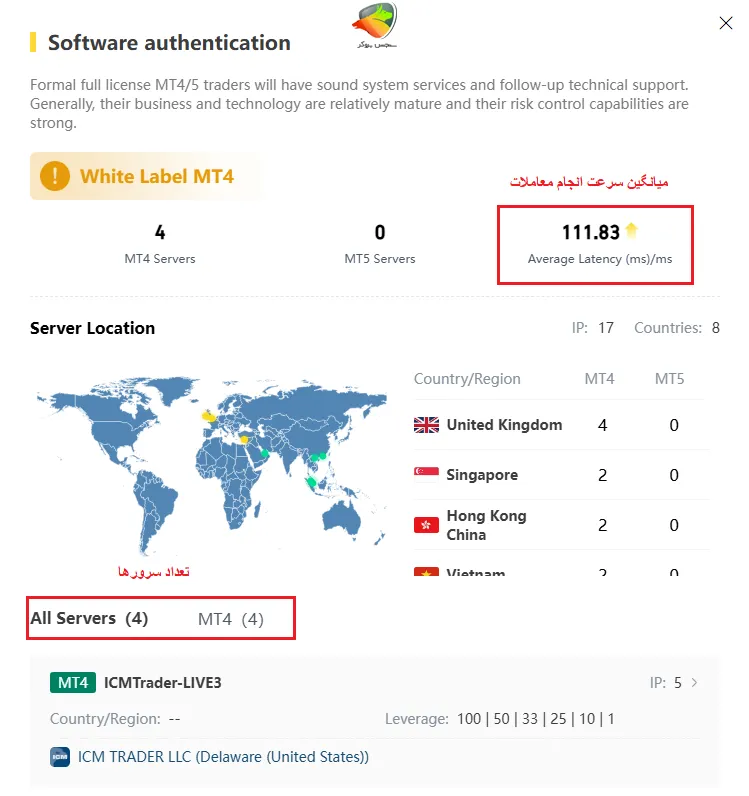Click the yellow up arrow beside 111.83

[x=631, y=231]
